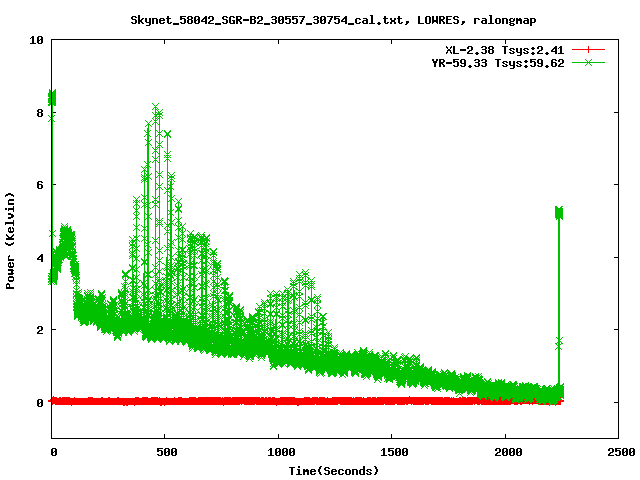Click x-axis tick label 1000
640x480 pixels.
click(x=281, y=452)
